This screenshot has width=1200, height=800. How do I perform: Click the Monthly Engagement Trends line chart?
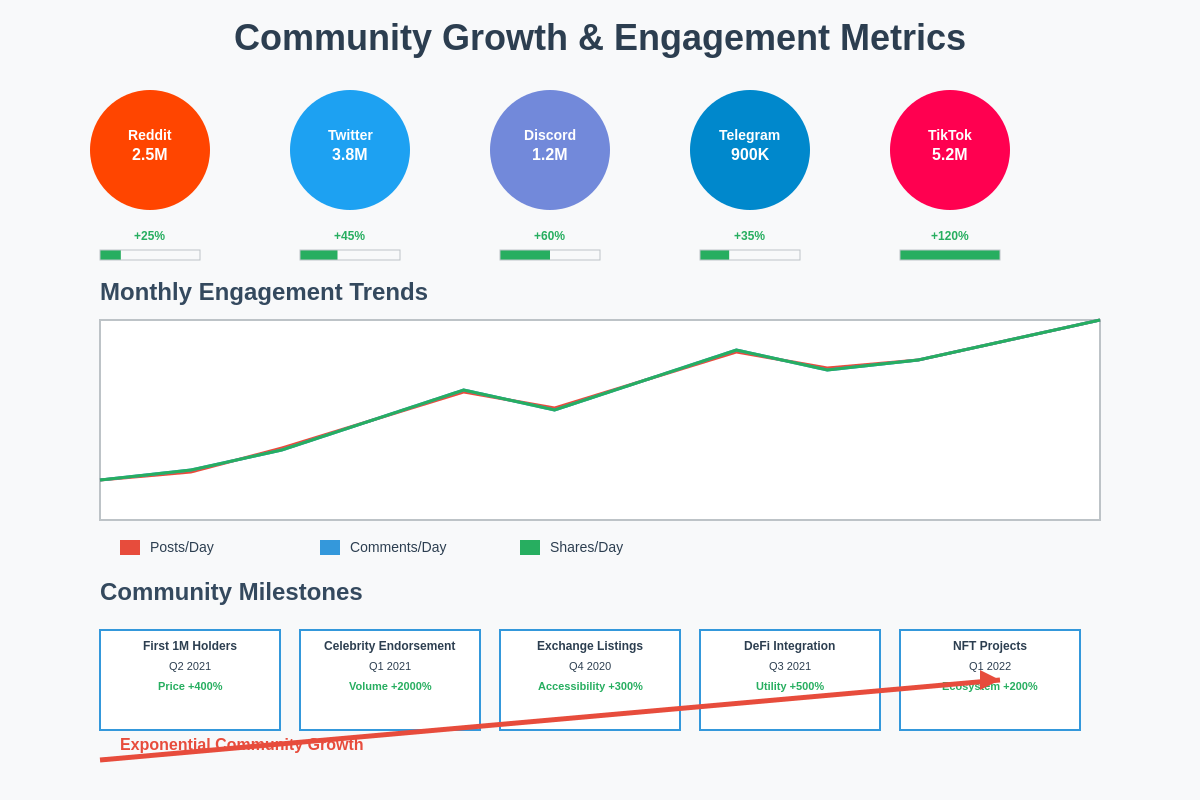pos(600,420)
